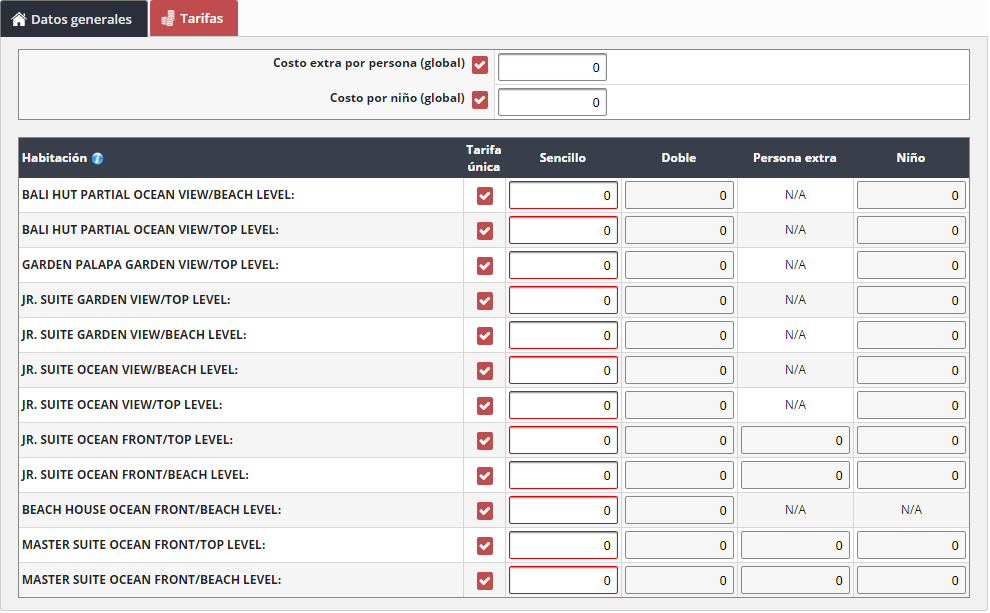Toggle Tarifa única for Master Suite Beach Level
Screen dimensions: 990x613
[485, 581]
